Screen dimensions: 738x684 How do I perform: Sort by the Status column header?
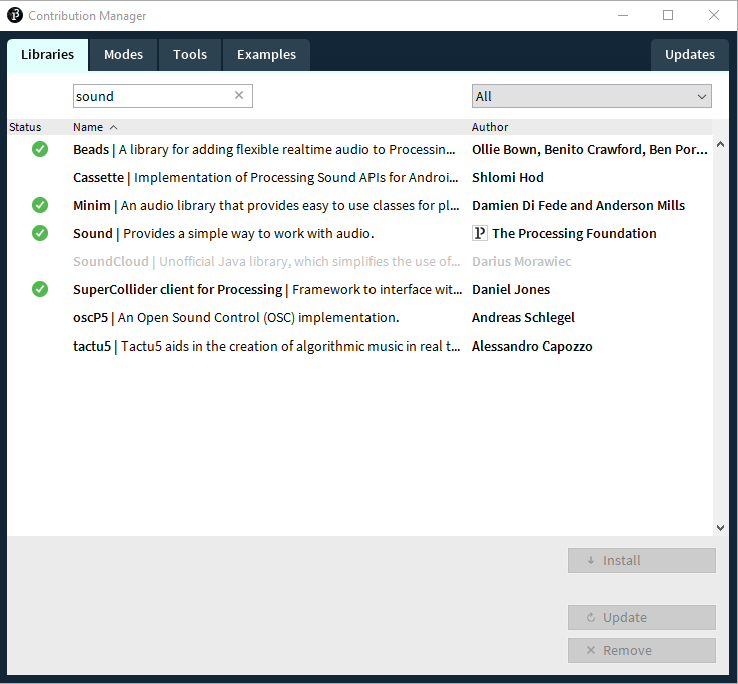coord(25,127)
